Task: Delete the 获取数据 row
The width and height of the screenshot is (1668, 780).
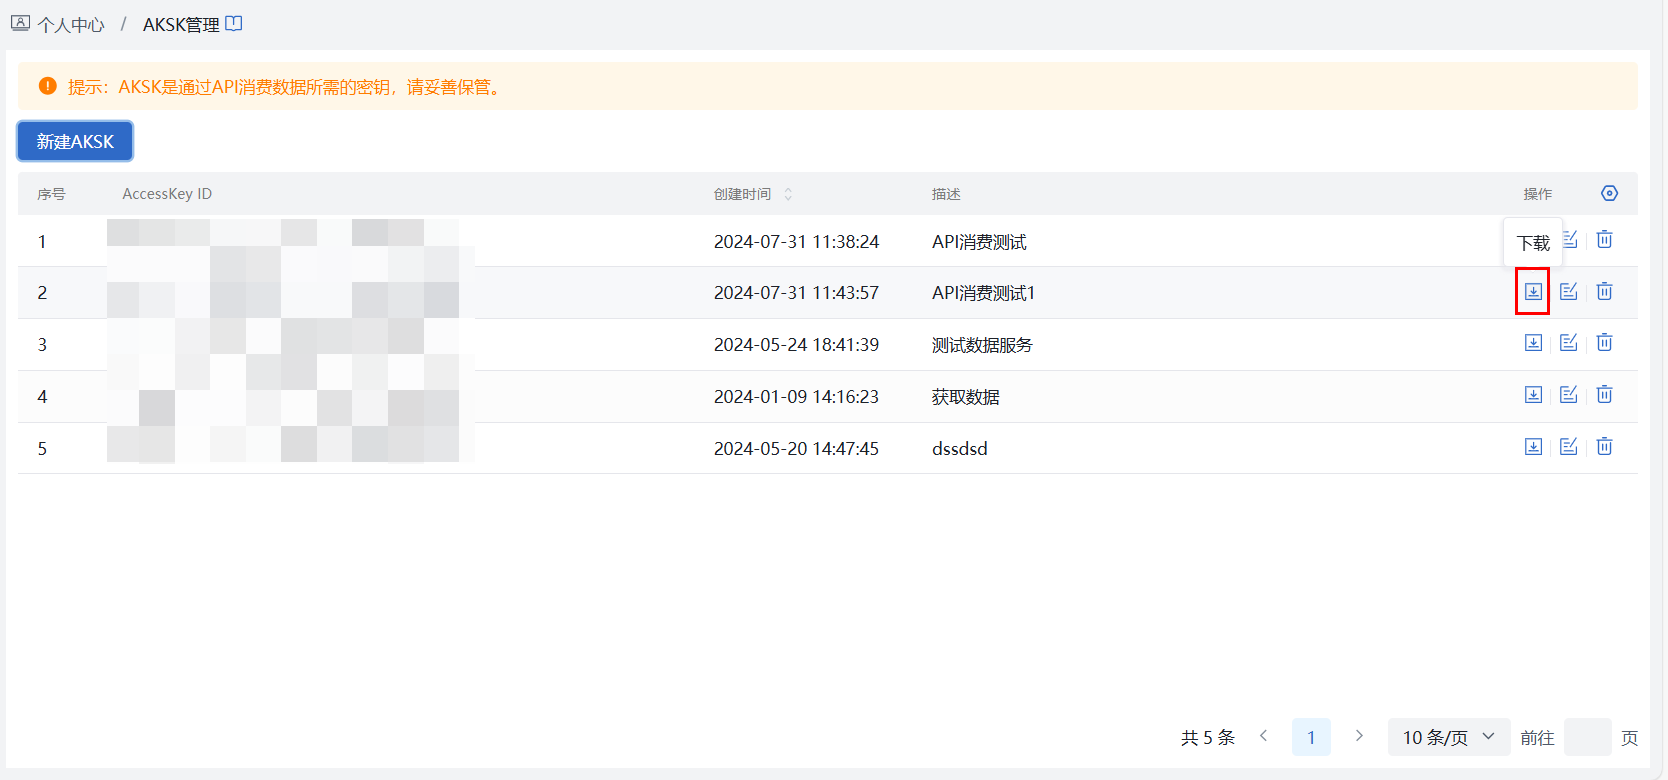Action: [1604, 395]
